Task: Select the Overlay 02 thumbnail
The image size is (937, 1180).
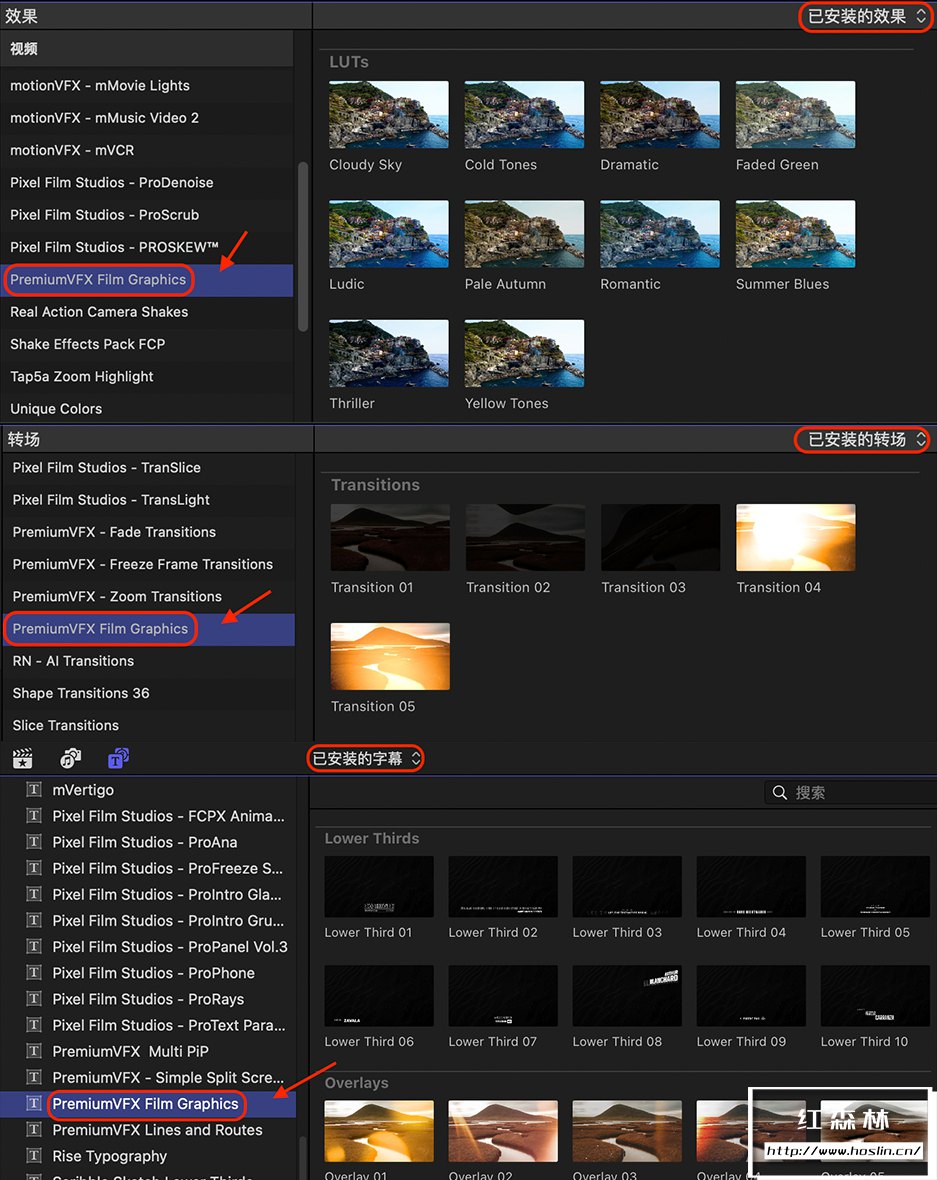Action: pyautogui.click(x=503, y=1131)
